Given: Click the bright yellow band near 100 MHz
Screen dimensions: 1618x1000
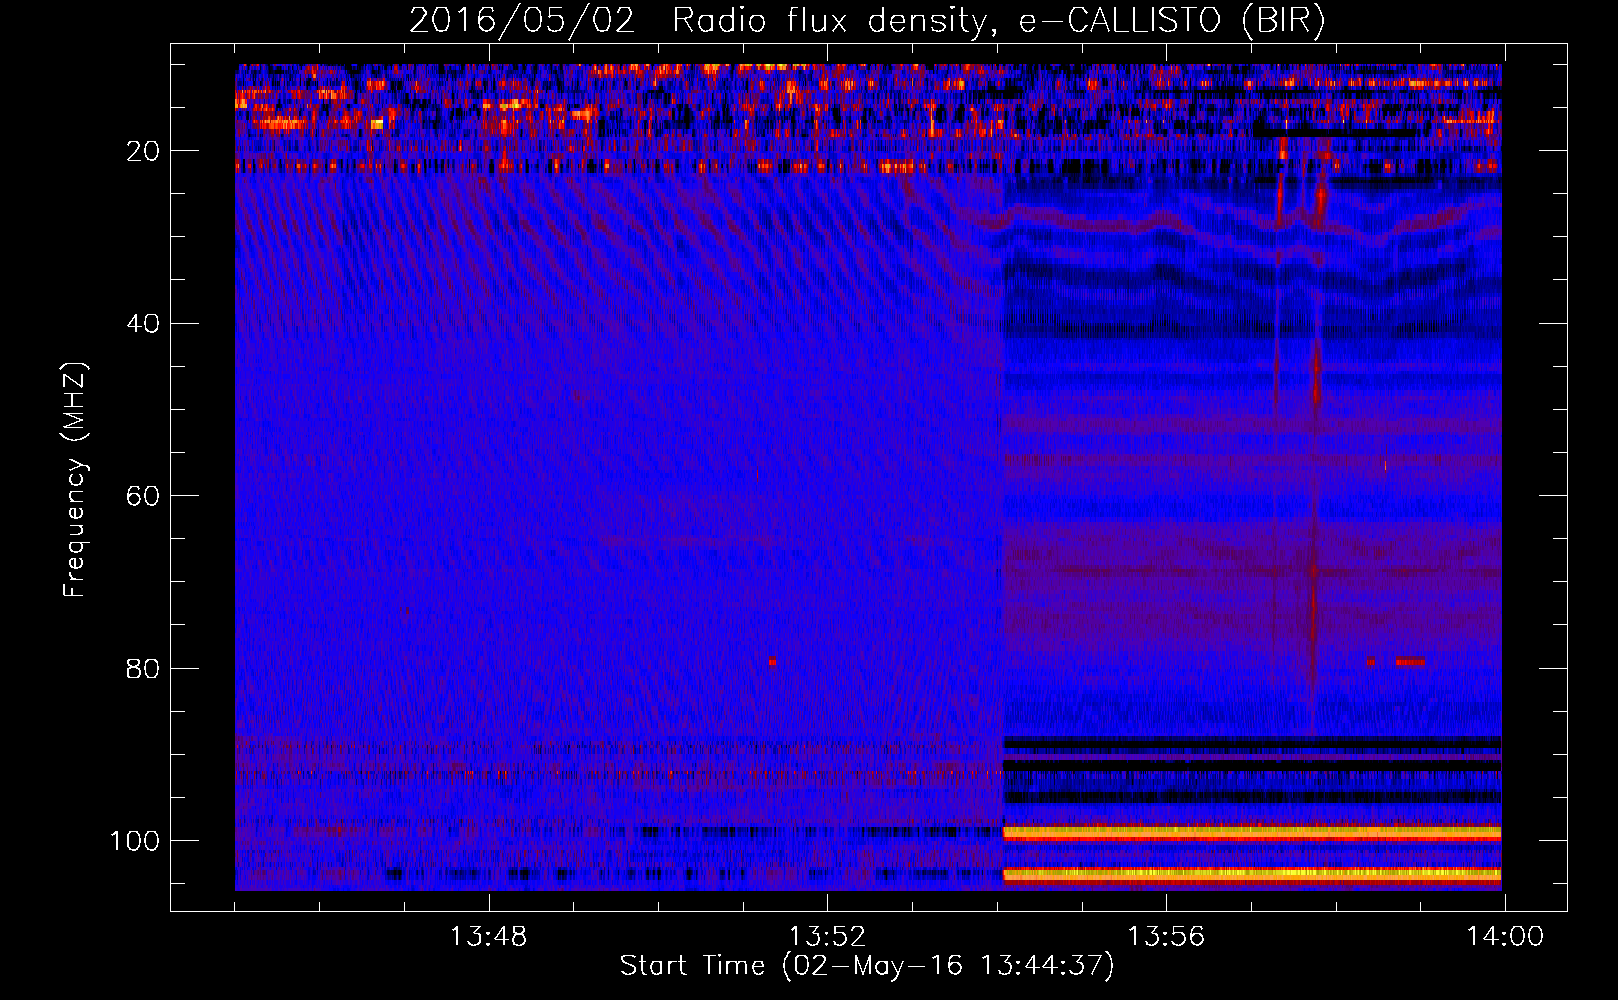Looking at the screenshot, I should click(1252, 832).
